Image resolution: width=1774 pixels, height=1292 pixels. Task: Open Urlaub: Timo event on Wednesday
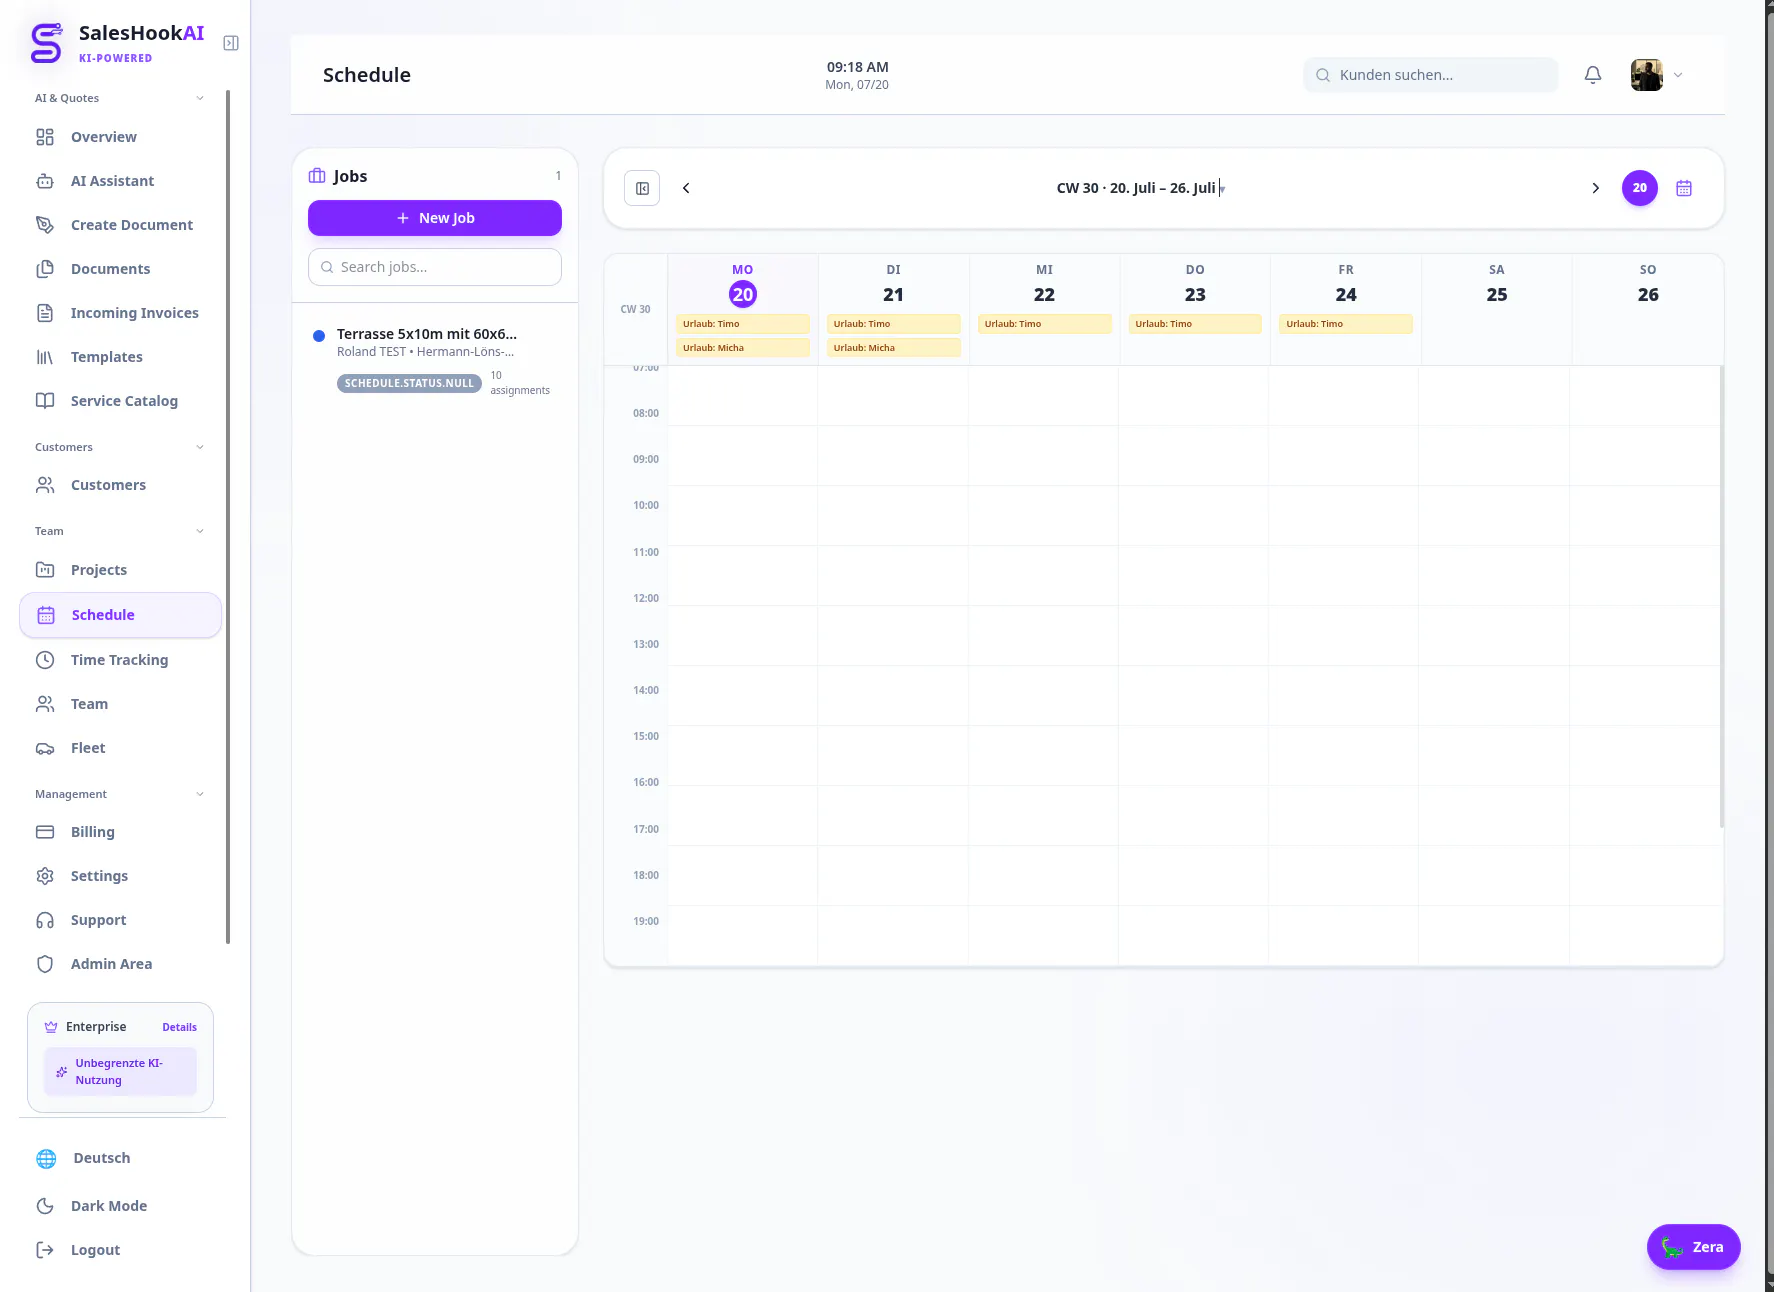1045,324
